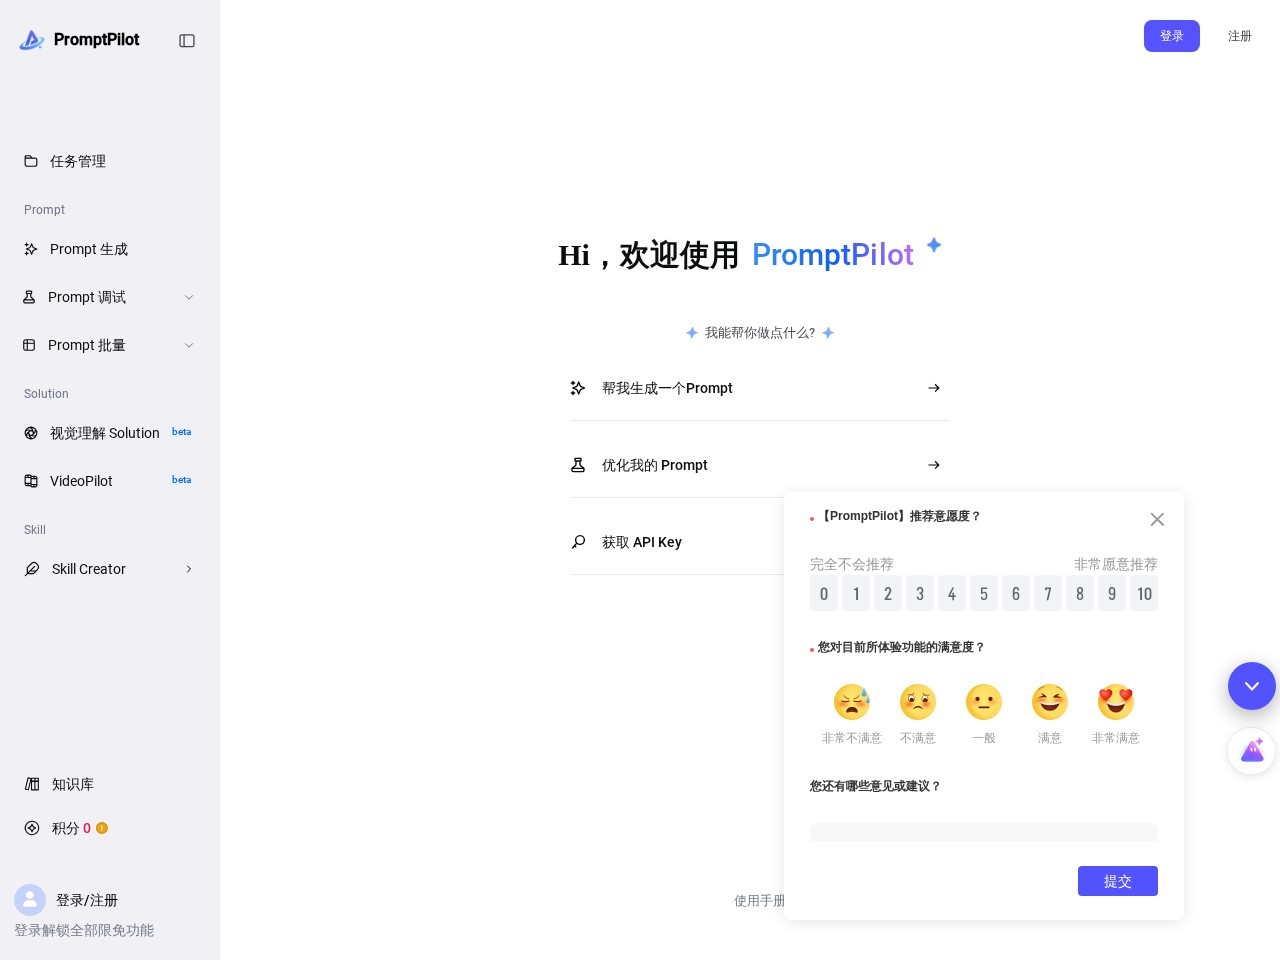Click the points icon beside 积分

coord(32,828)
